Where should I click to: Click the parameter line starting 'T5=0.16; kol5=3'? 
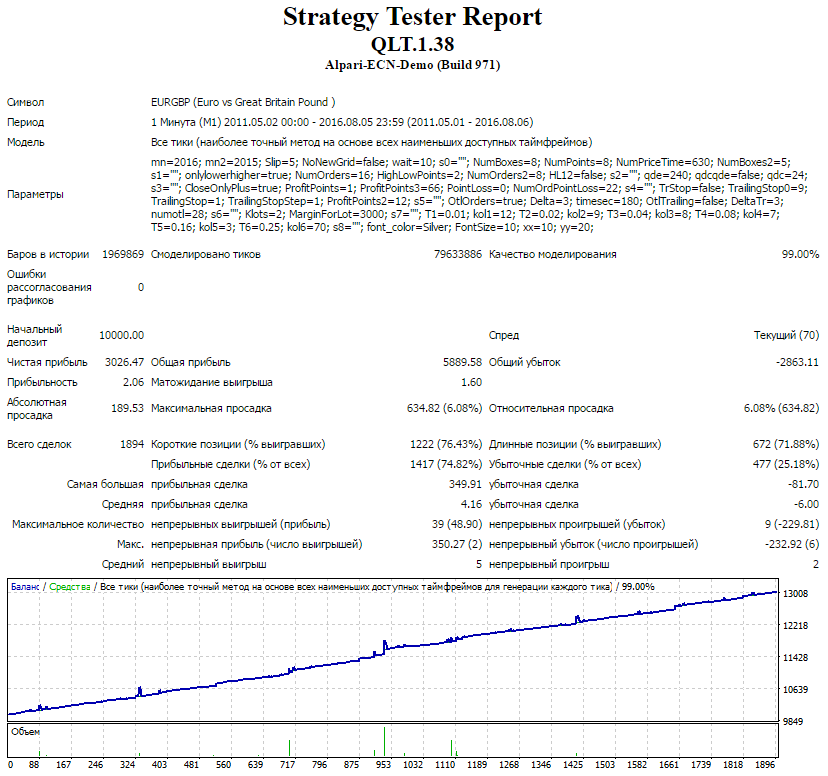[x=372, y=228]
